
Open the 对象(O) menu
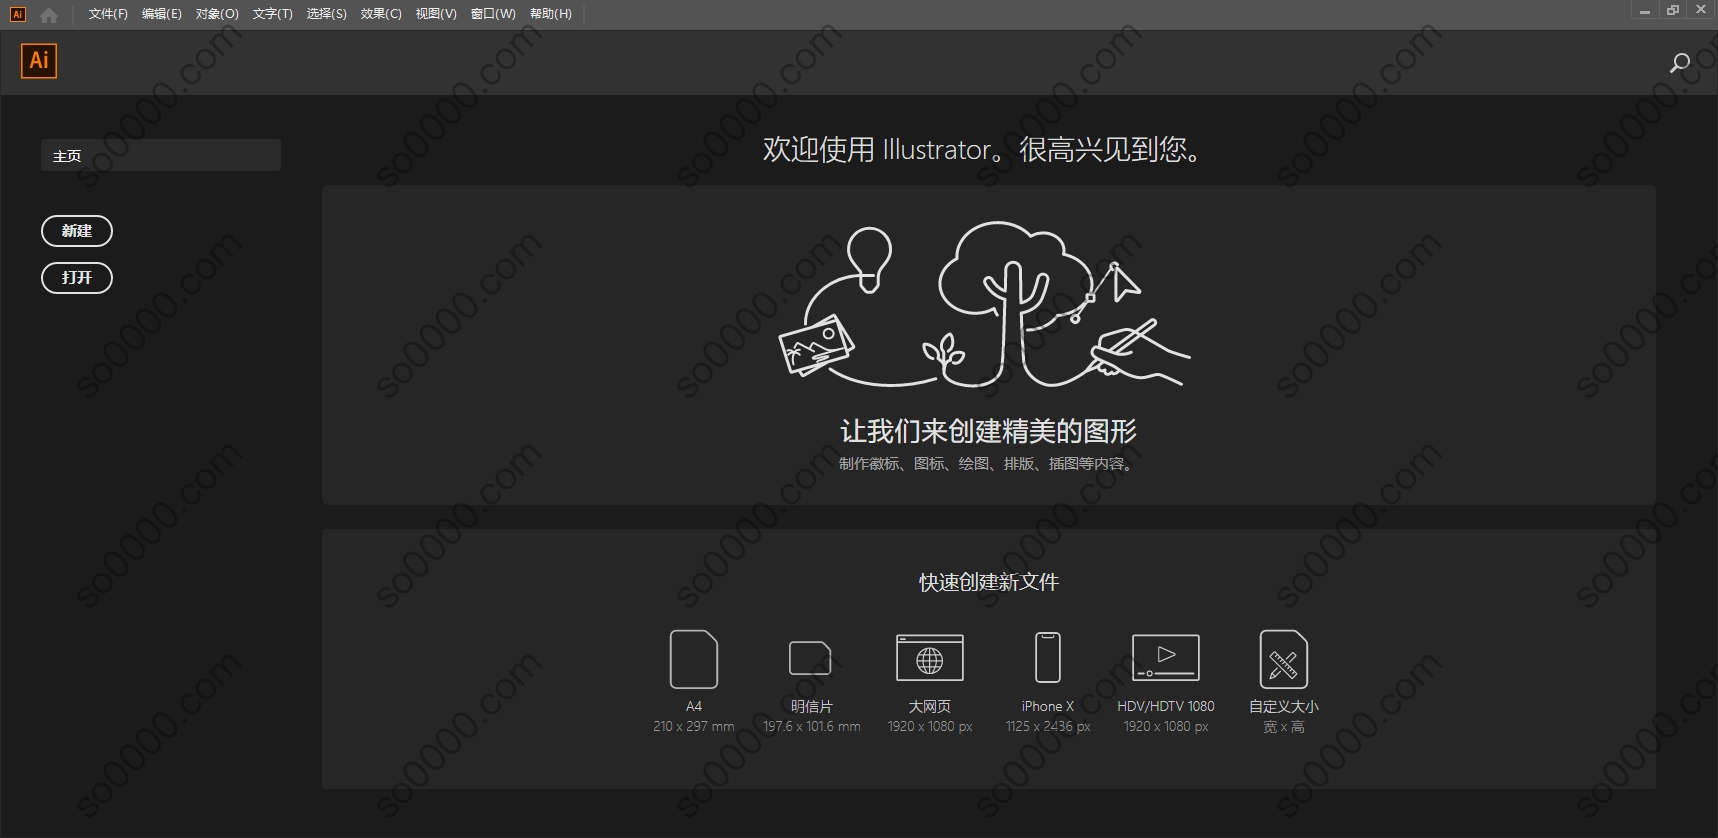point(217,14)
